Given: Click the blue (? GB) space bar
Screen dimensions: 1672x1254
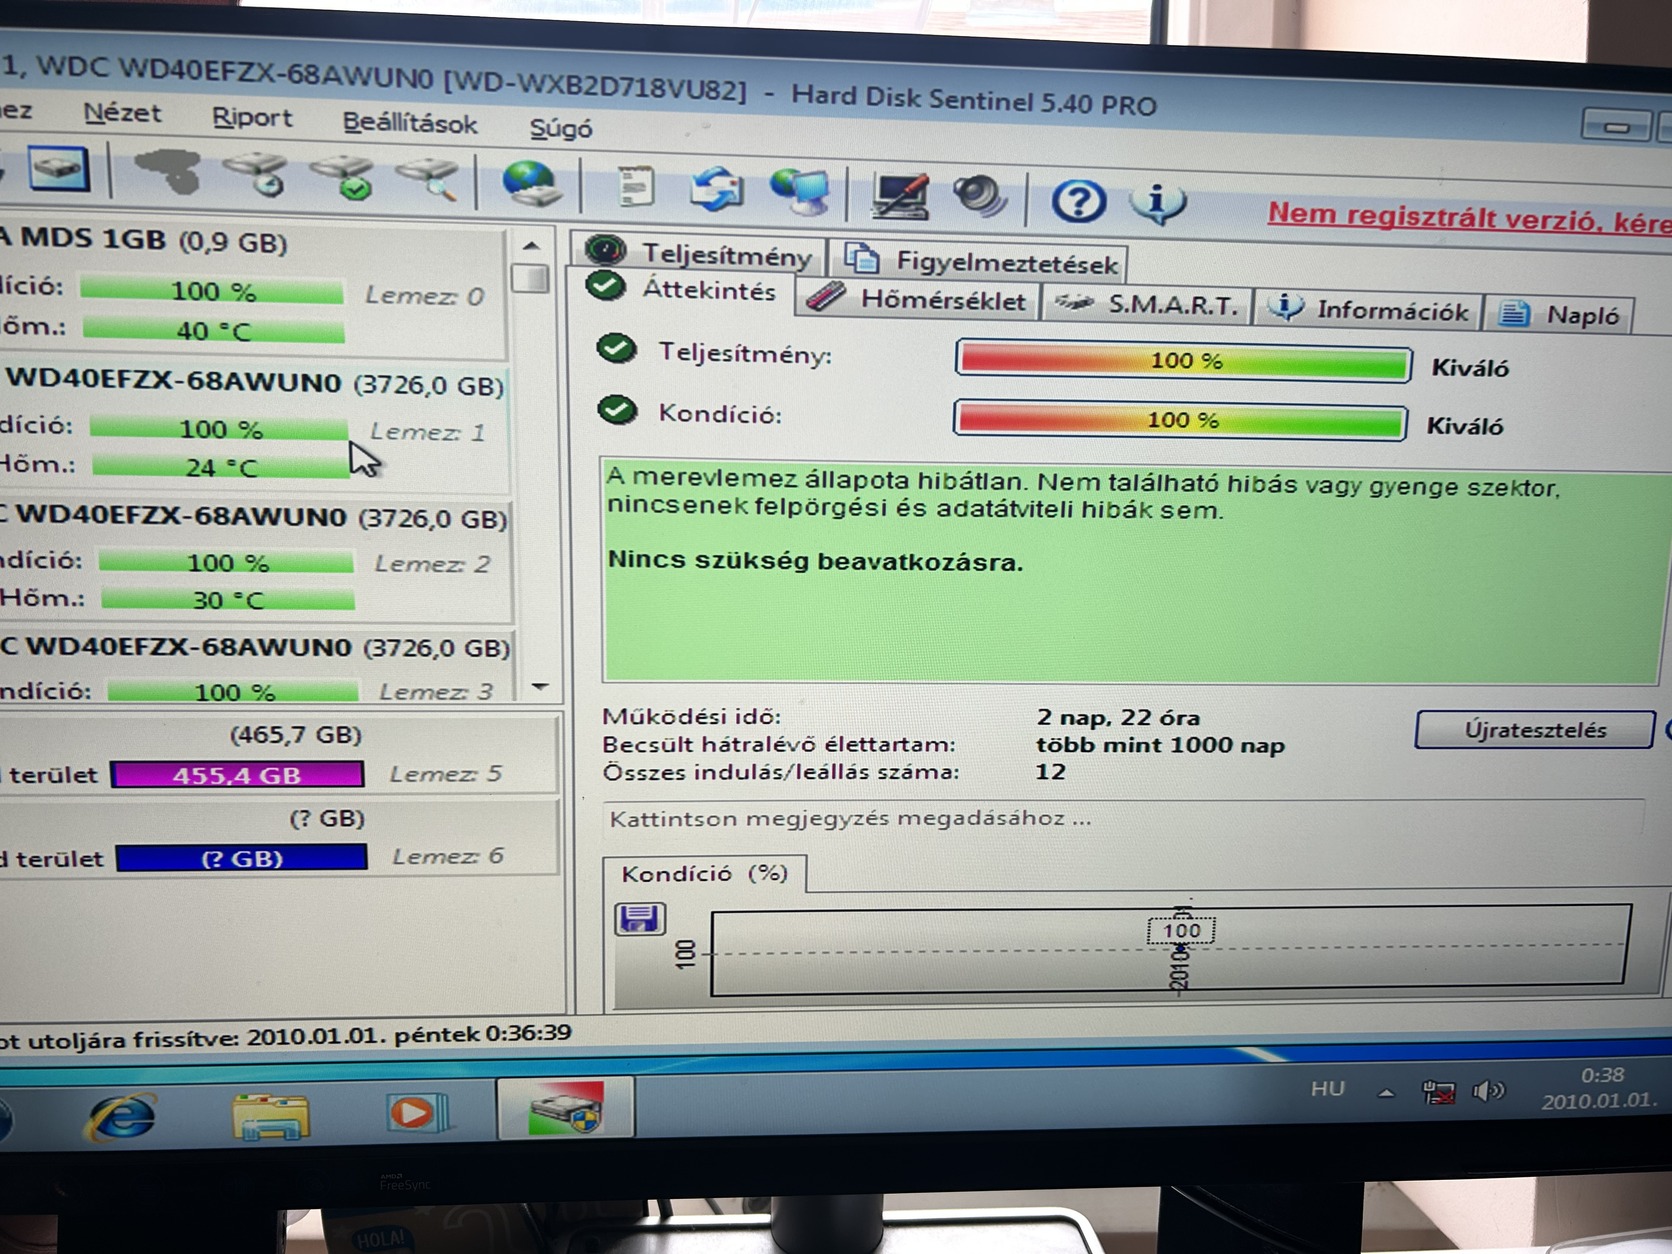Looking at the screenshot, I should tap(241, 859).
